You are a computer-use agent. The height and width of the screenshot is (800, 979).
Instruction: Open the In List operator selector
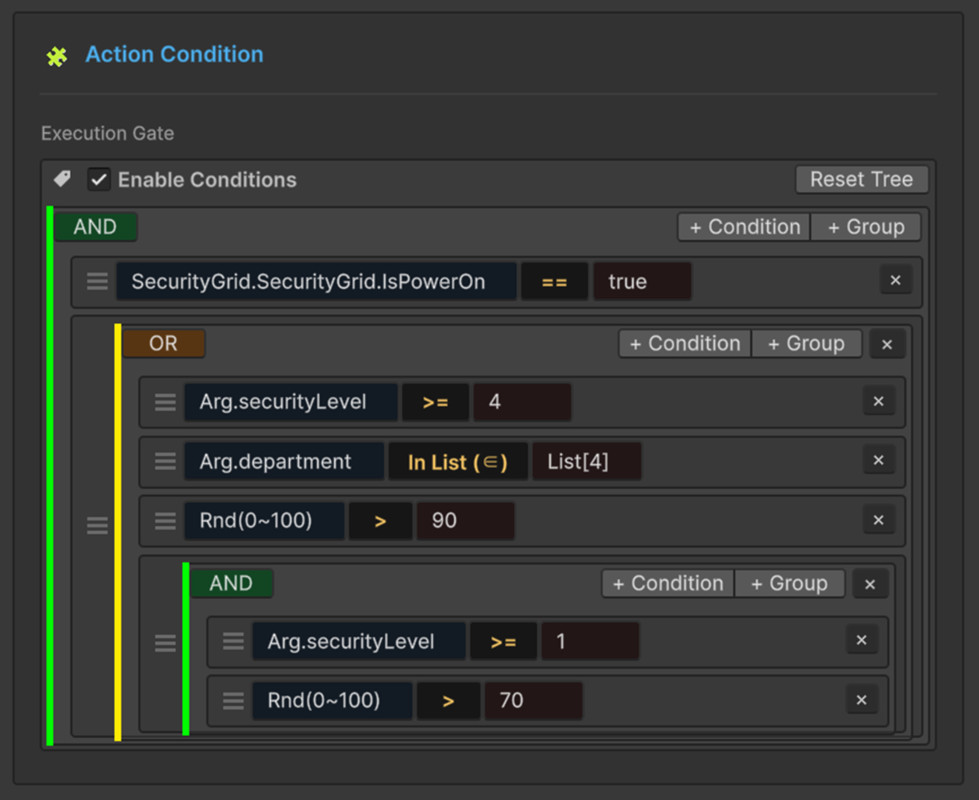click(457, 461)
